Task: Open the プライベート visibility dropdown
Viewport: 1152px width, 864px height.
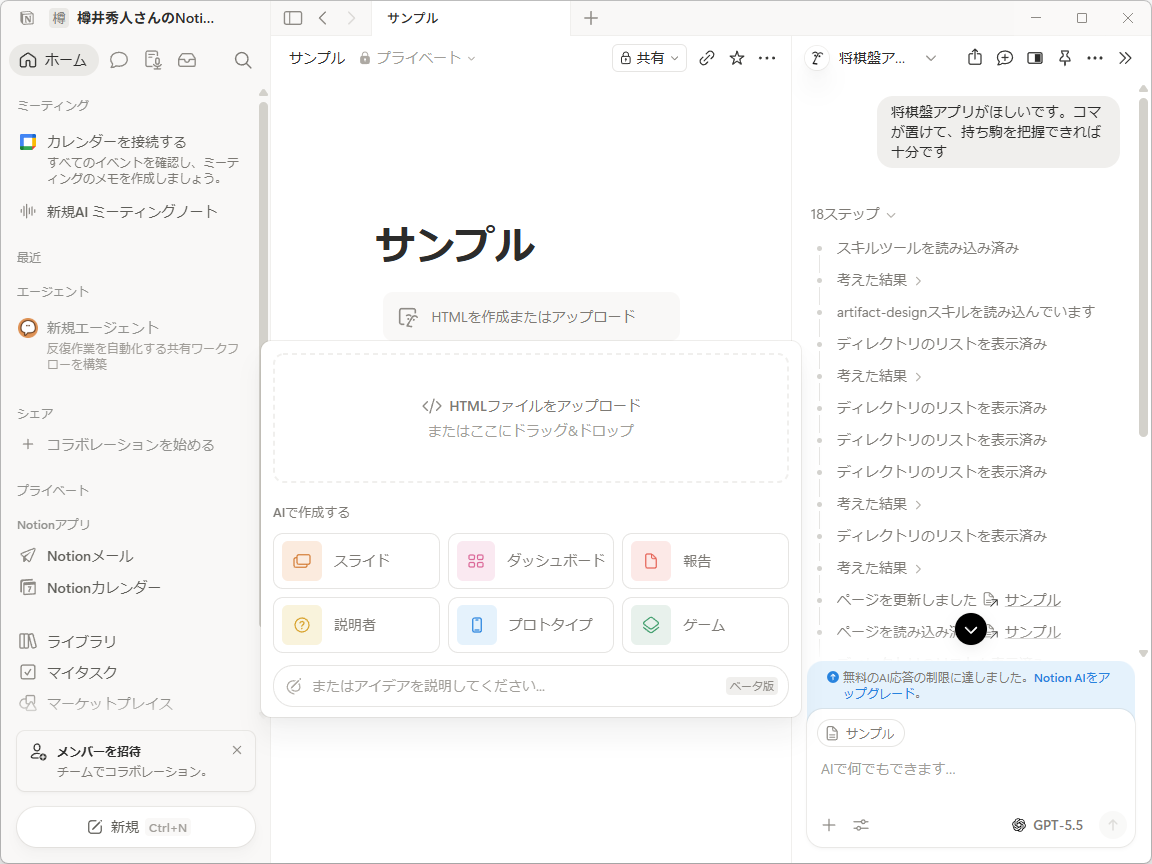Action: coord(417,58)
